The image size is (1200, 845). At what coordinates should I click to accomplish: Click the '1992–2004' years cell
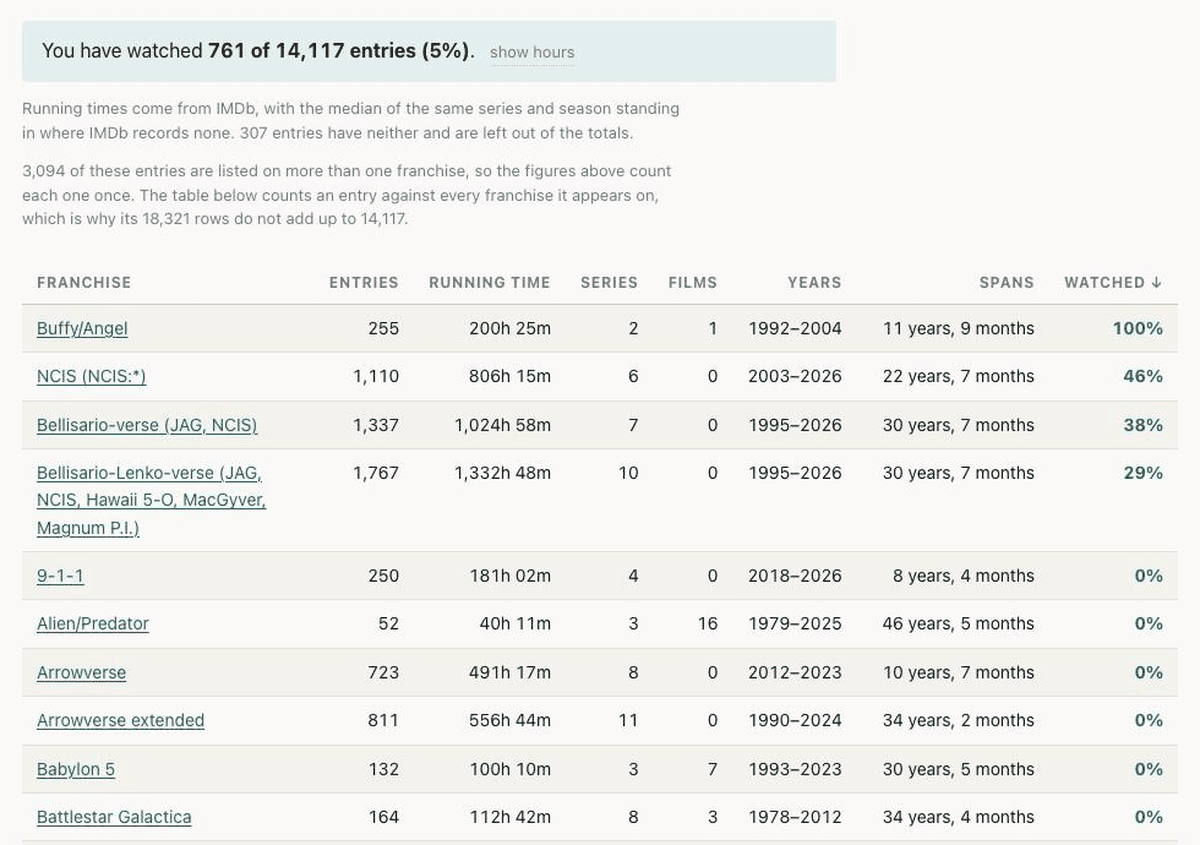pyautogui.click(x=795, y=328)
